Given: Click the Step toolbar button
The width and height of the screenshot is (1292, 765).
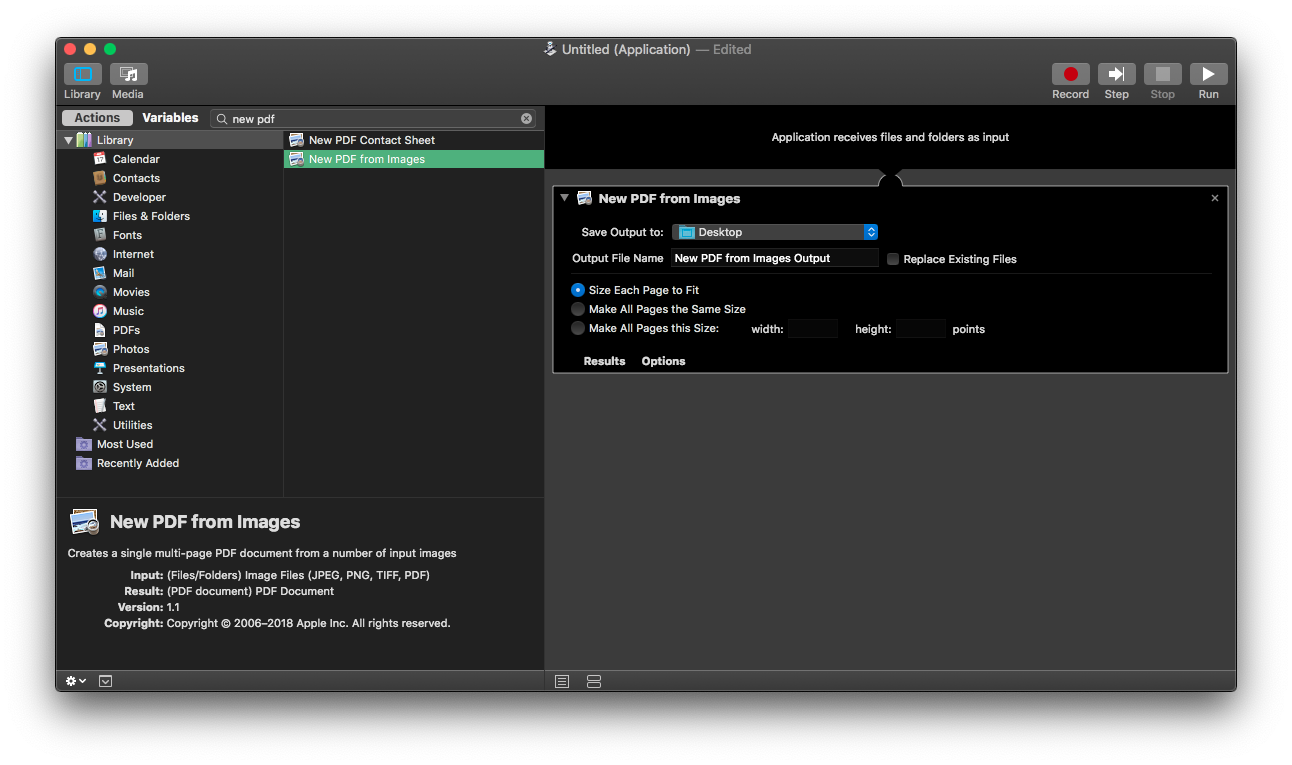Looking at the screenshot, I should pyautogui.click(x=1116, y=74).
